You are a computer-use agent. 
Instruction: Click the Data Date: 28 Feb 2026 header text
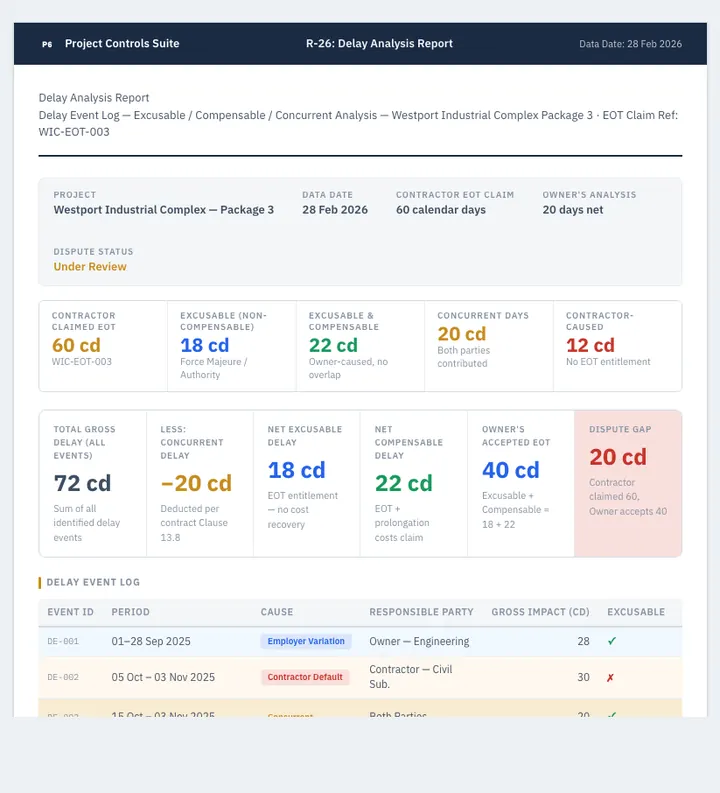coord(631,44)
